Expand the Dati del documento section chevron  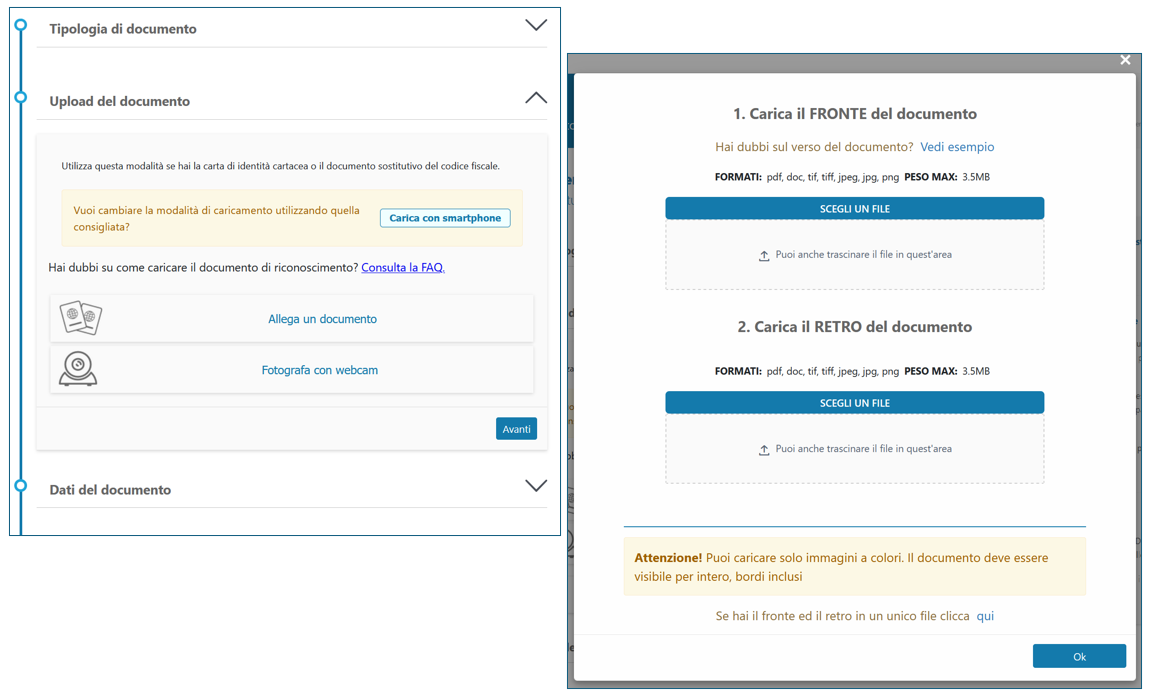click(536, 486)
